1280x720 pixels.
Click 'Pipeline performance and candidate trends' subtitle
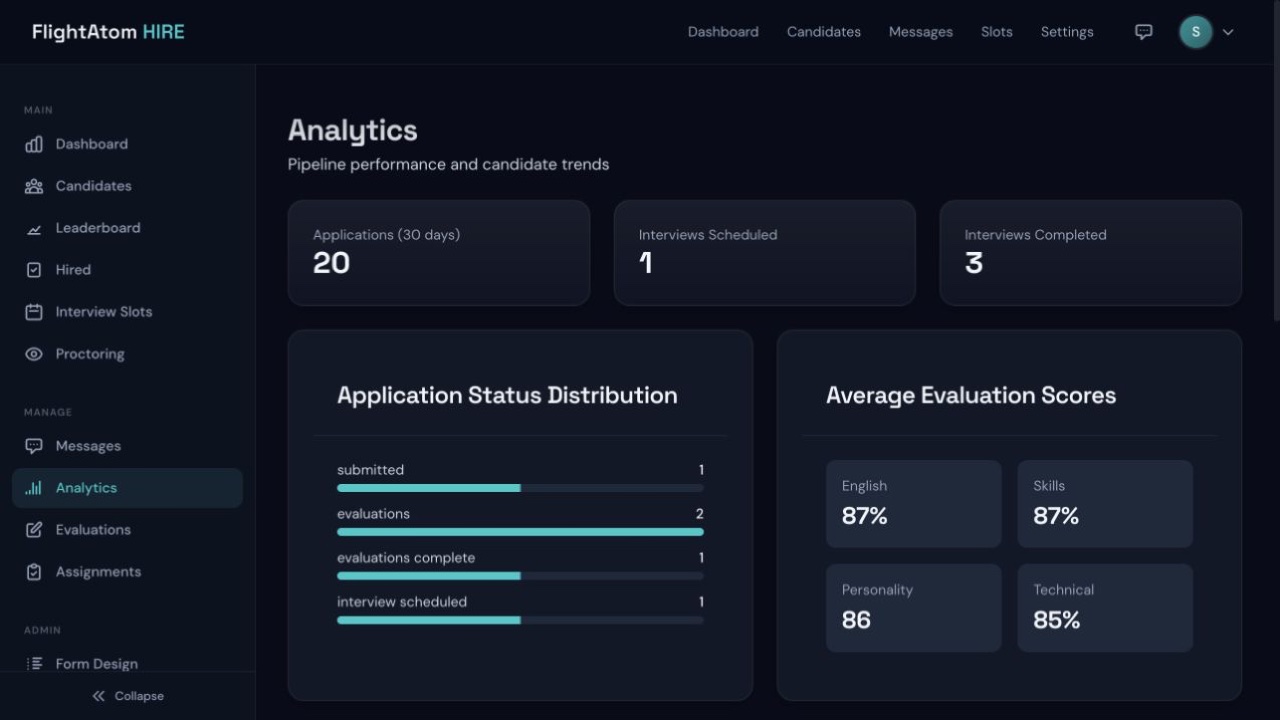click(x=449, y=164)
